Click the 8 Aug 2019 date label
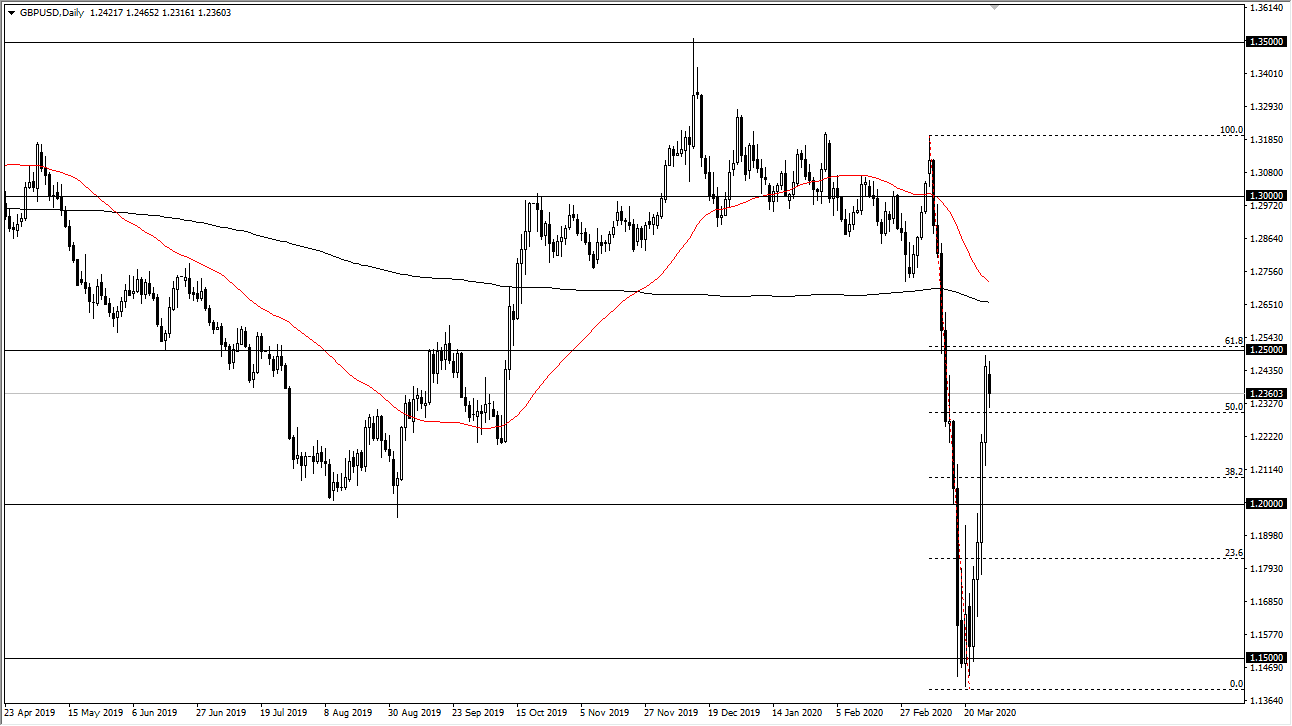This screenshot has width=1292, height=726. pos(348,714)
